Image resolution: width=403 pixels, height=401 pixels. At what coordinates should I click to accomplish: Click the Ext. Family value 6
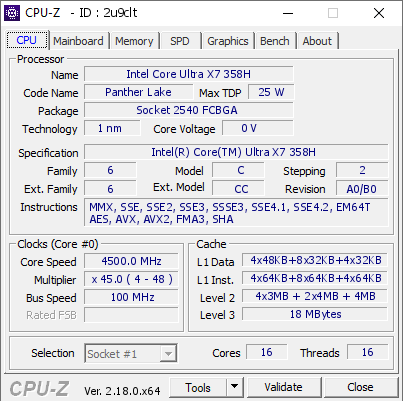point(110,188)
